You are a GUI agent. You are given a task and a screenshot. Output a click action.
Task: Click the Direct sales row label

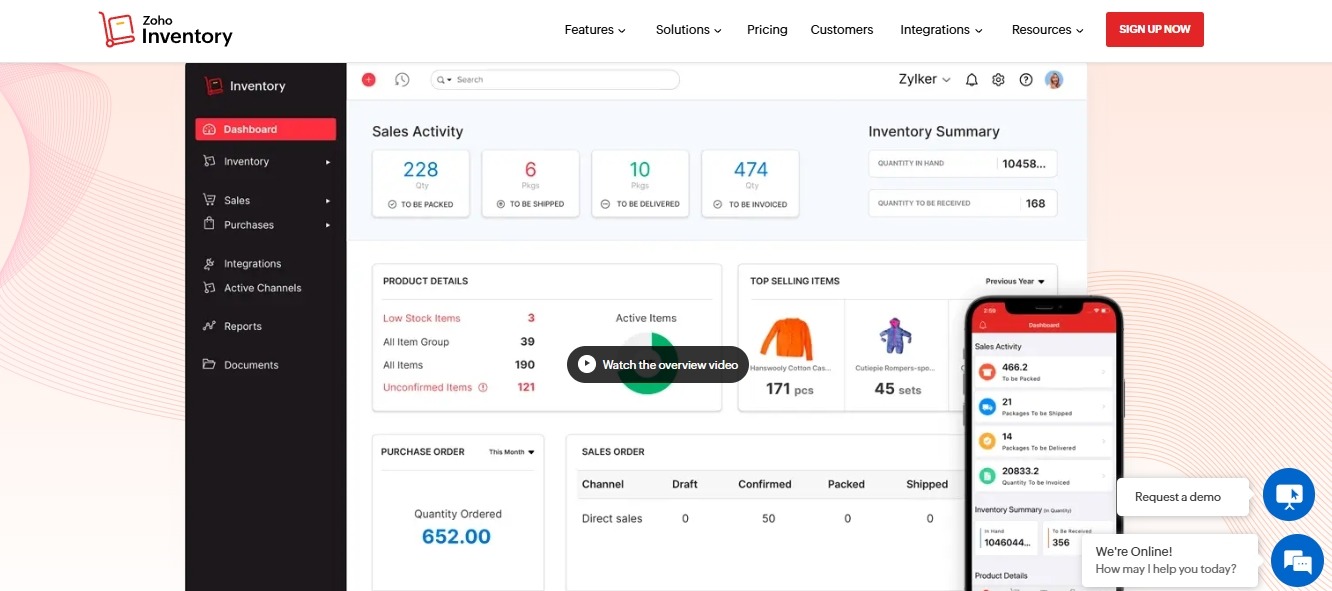tap(612, 518)
